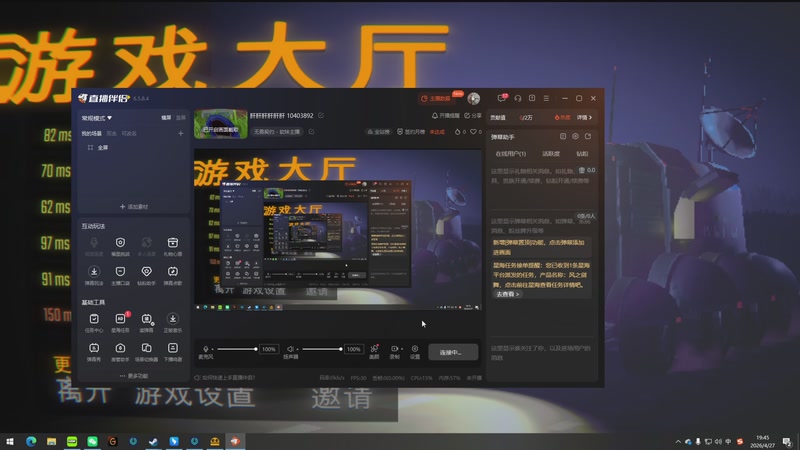Open the 下播电影 tool icon

pyautogui.click(x=173, y=348)
